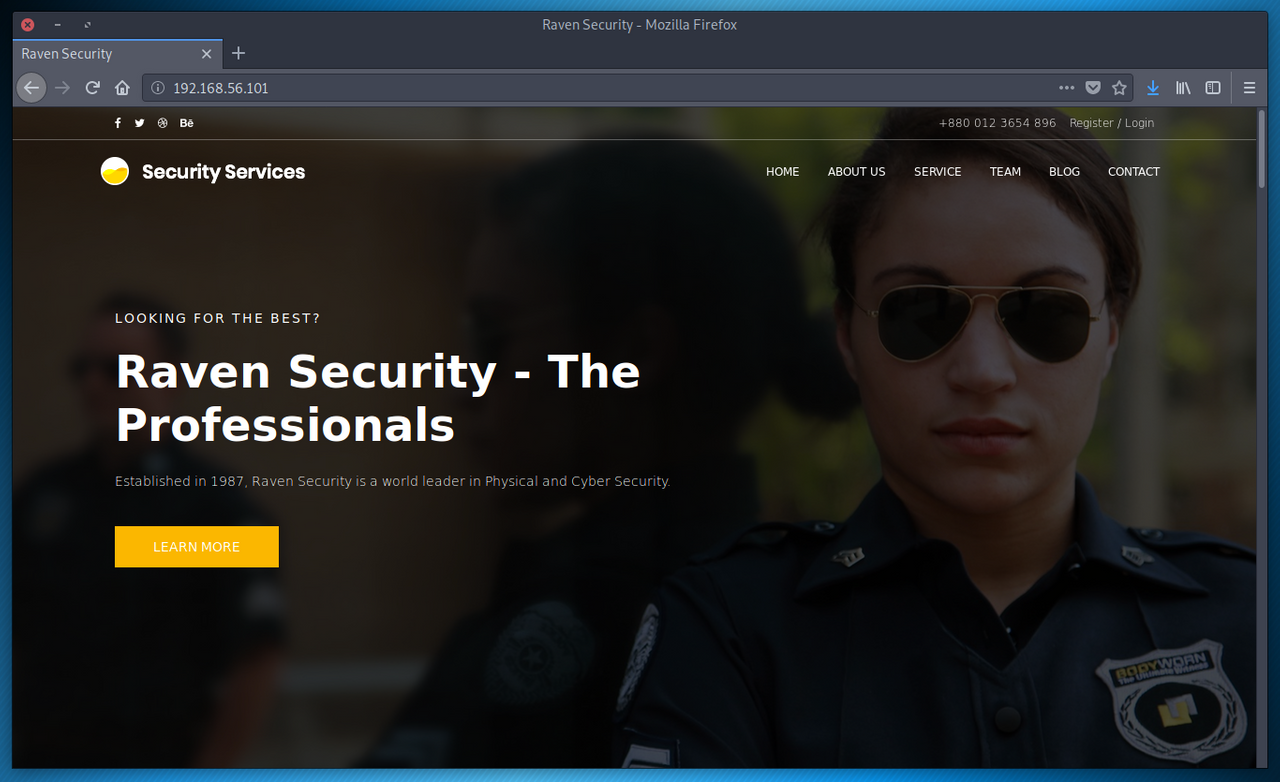Viewport: 1280px width, 782px height.
Task: Visit the Facebook social icon
Action: (x=117, y=123)
